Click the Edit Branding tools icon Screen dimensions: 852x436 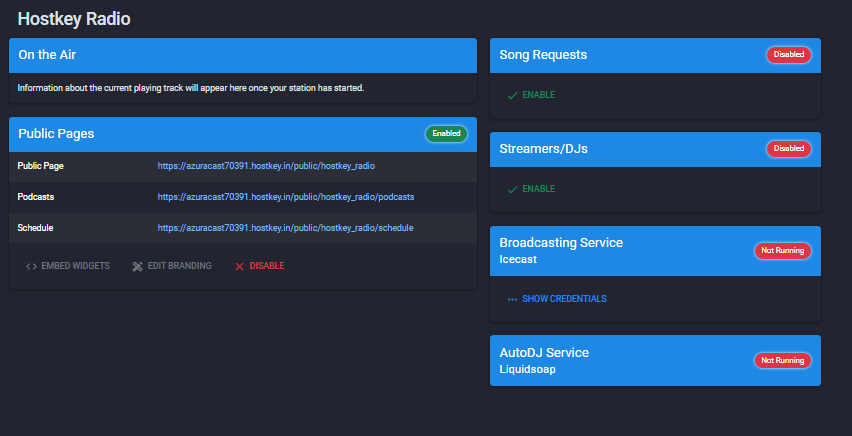click(x=138, y=266)
